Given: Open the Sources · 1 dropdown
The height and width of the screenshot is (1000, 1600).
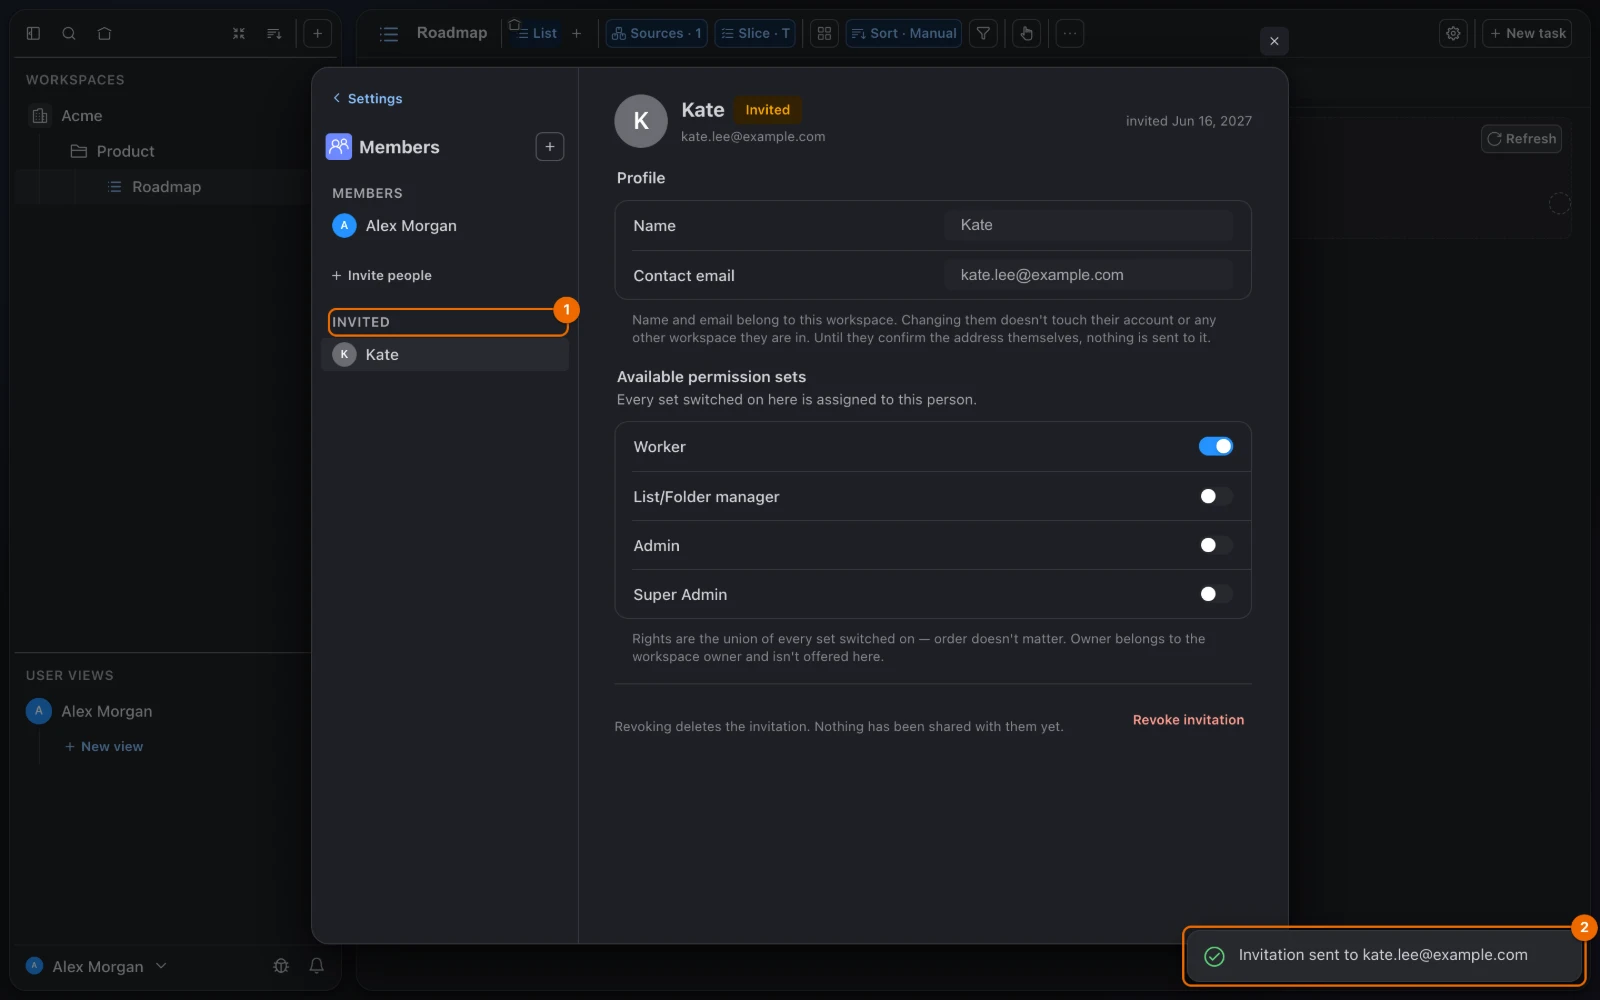Looking at the screenshot, I should click(656, 33).
